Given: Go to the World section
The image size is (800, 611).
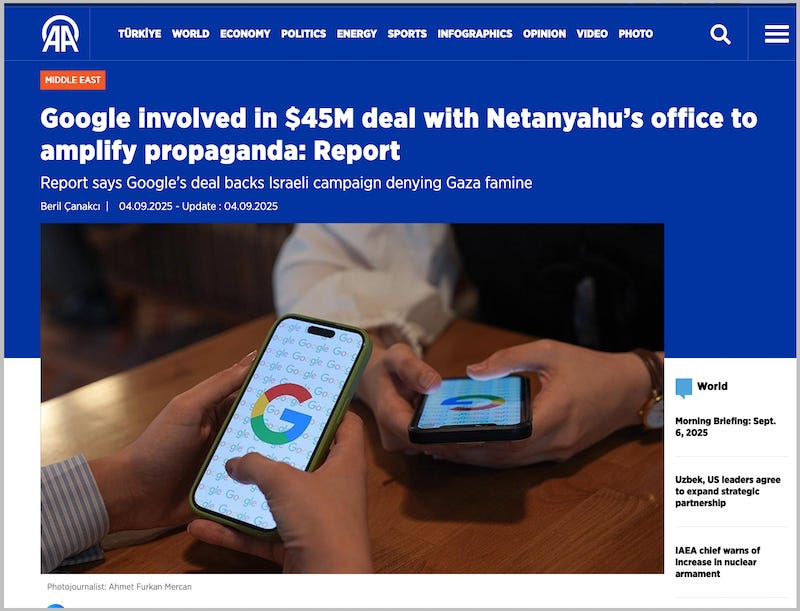Looking at the screenshot, I should 190,34.
